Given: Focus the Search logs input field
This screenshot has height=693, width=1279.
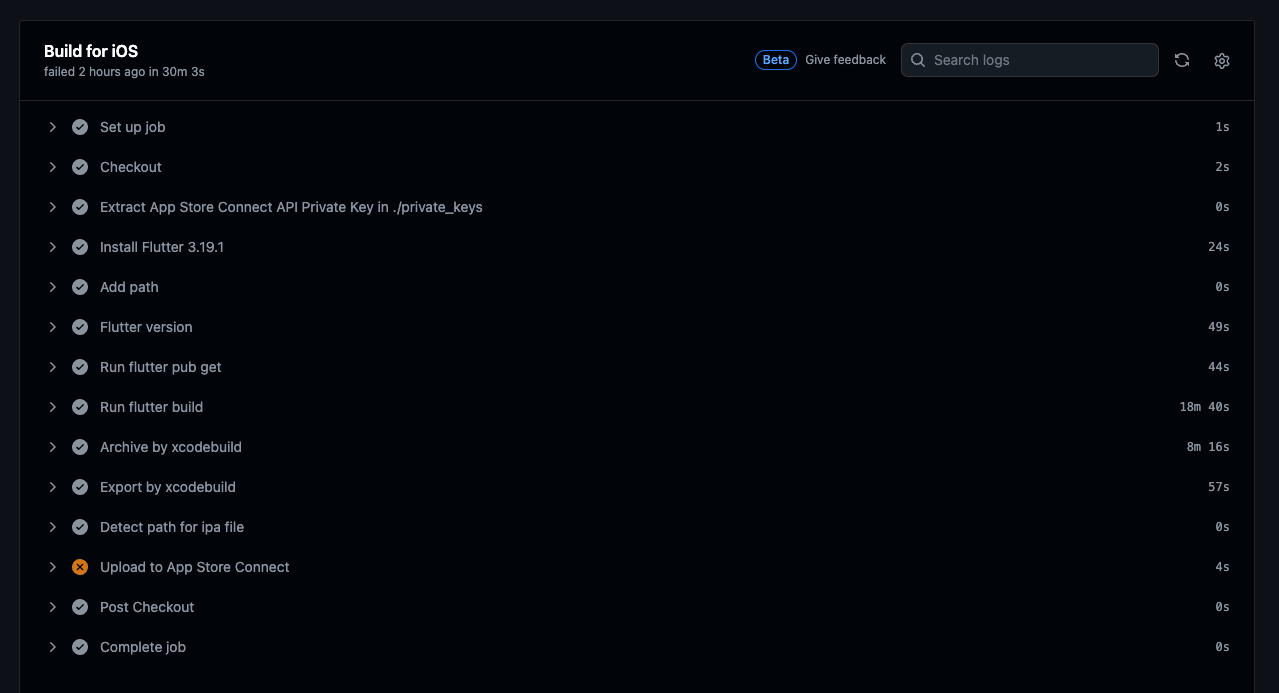Looking at the screenshot, I should click(x=1030, y=60).
